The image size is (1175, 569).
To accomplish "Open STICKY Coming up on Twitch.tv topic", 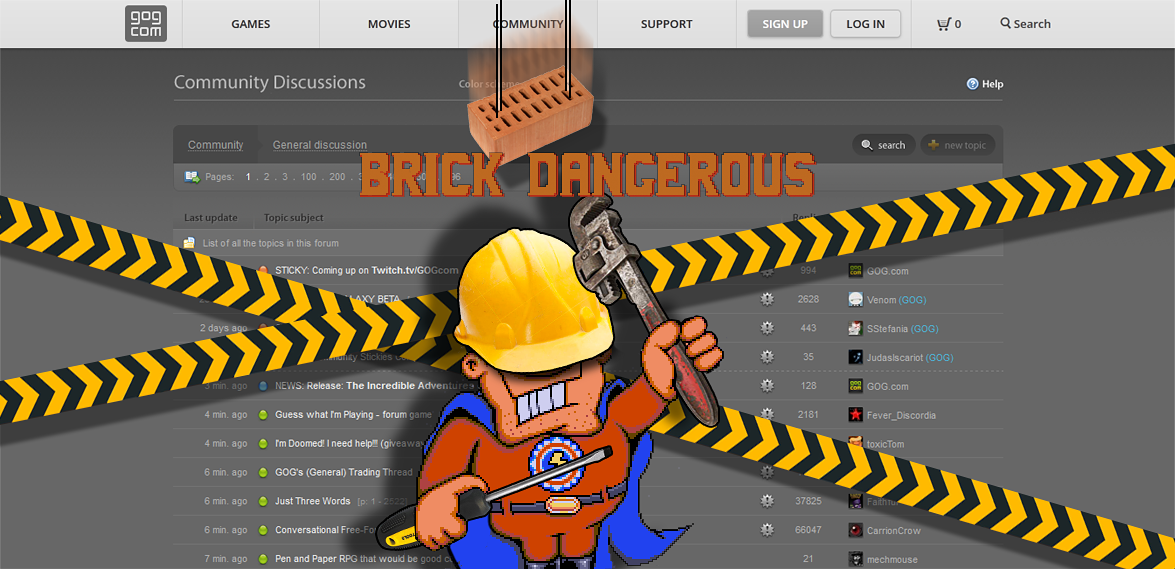I will [366, 270].
